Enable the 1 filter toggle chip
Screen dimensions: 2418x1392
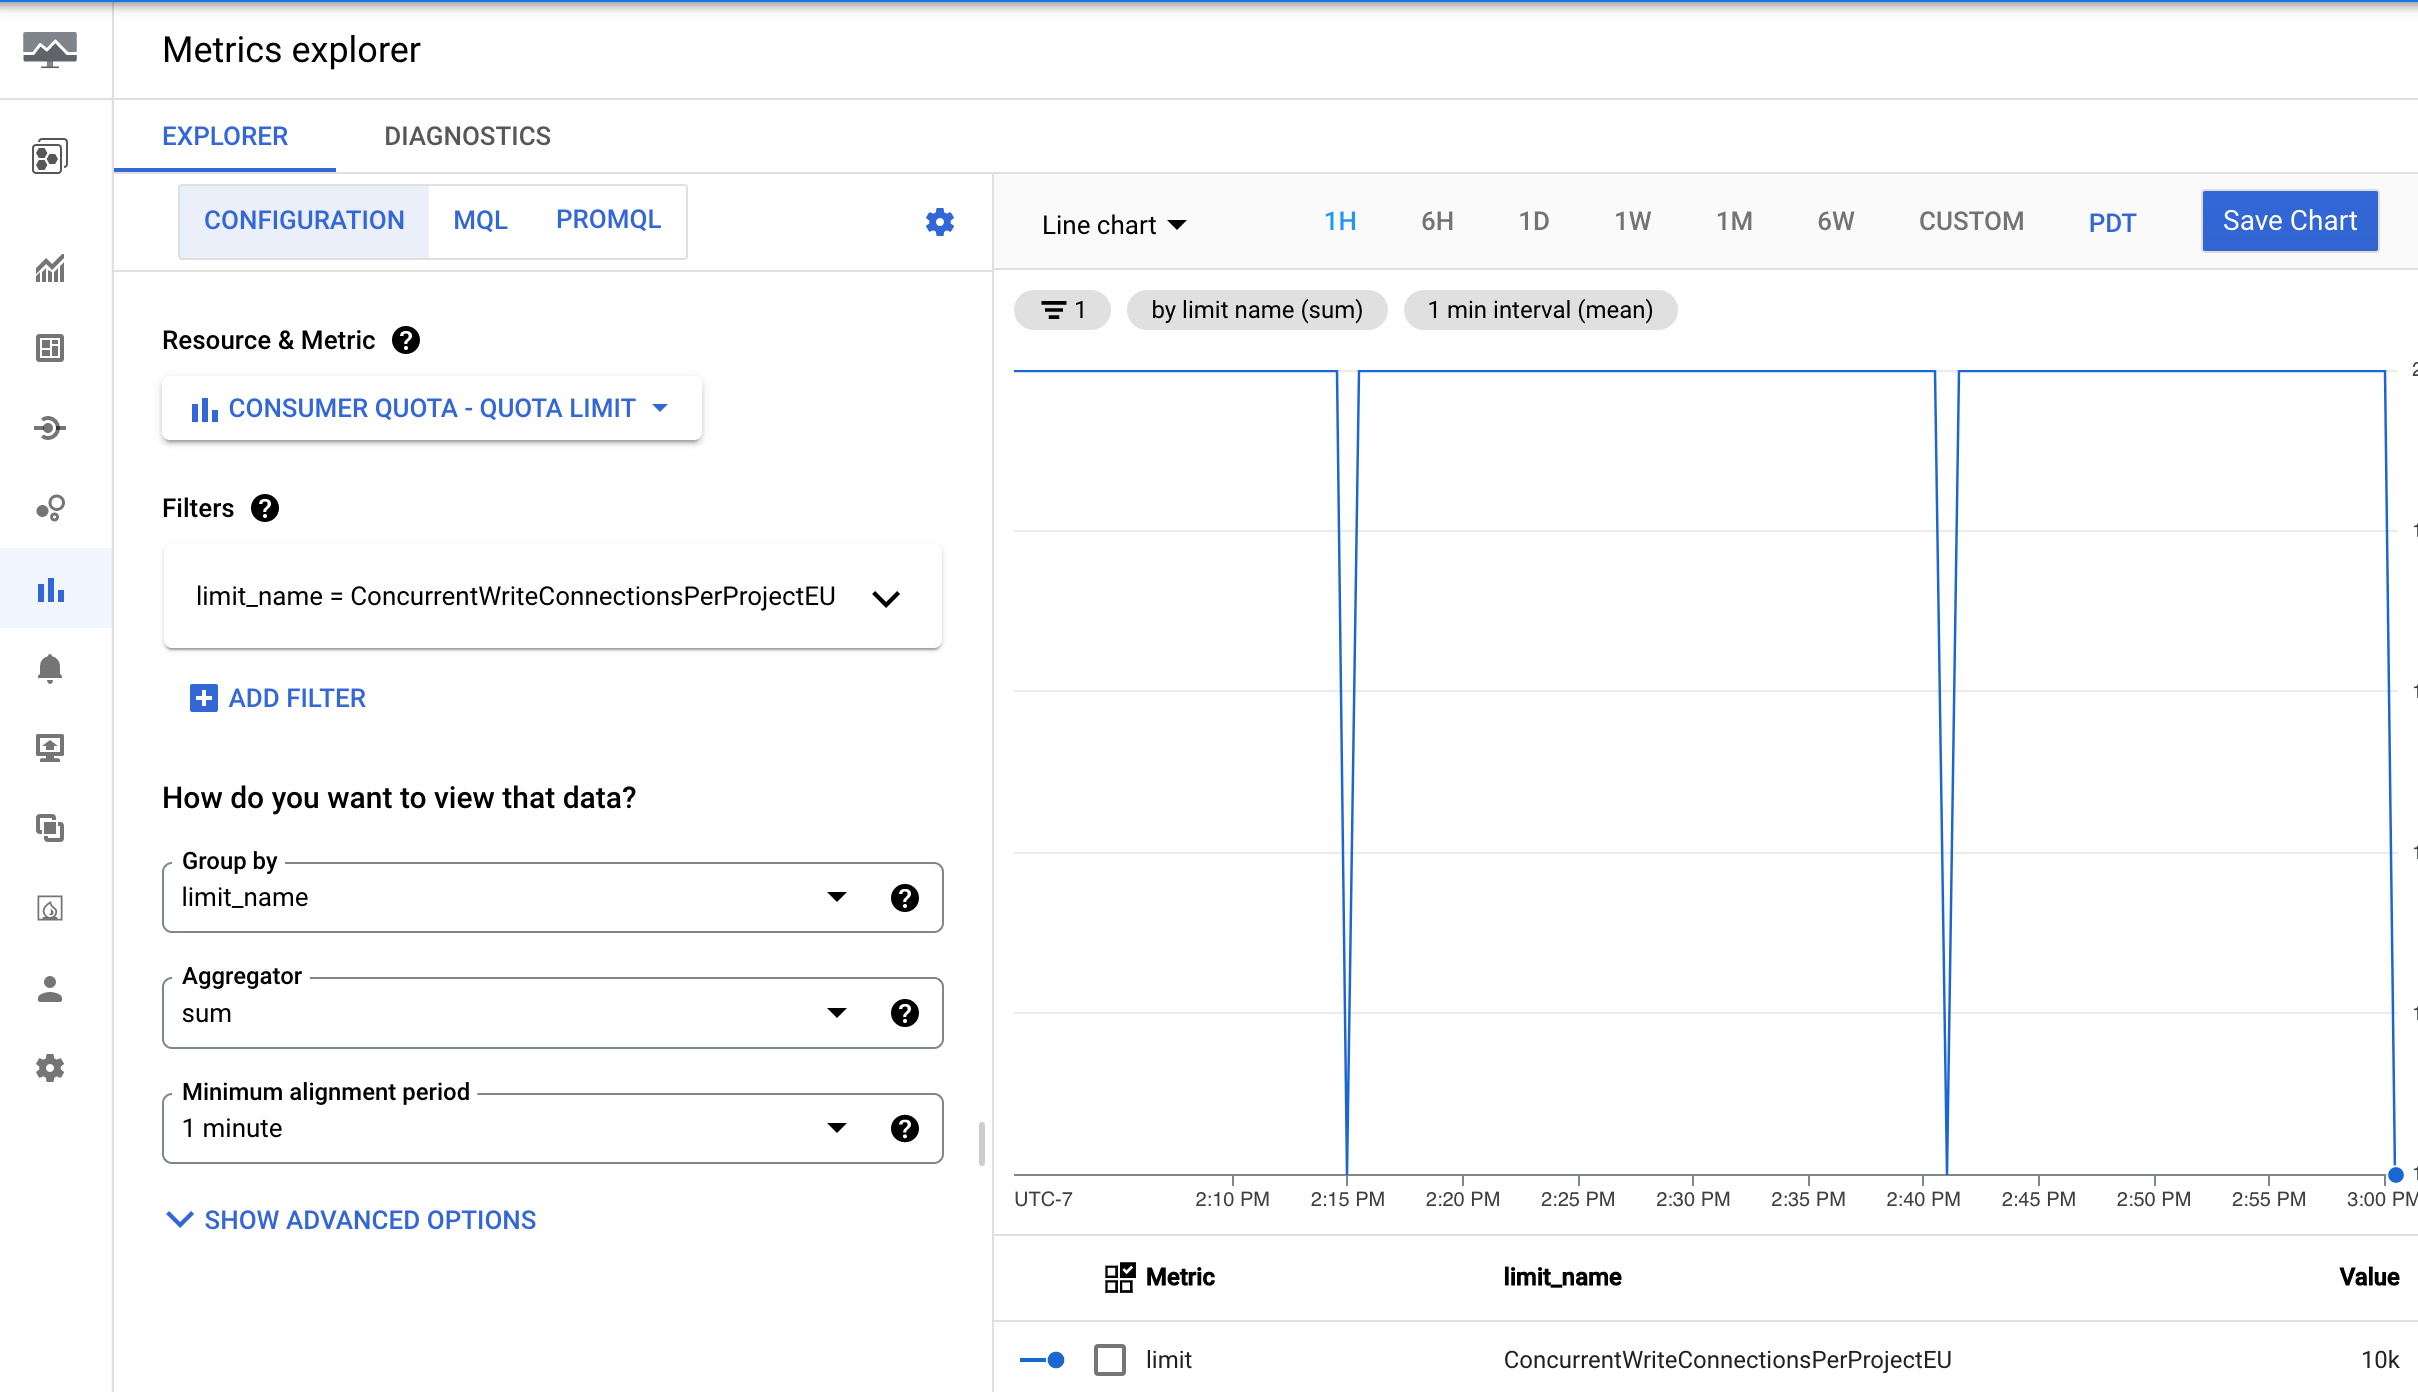click(1063, 311)
